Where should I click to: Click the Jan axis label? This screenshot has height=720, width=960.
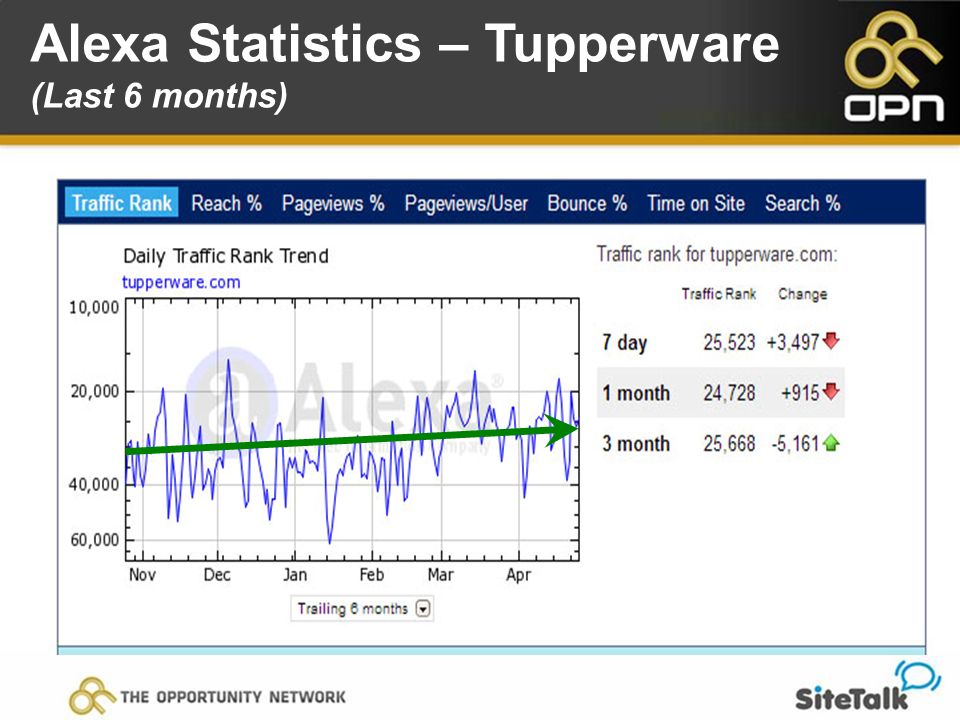click(x=294, y=575)
